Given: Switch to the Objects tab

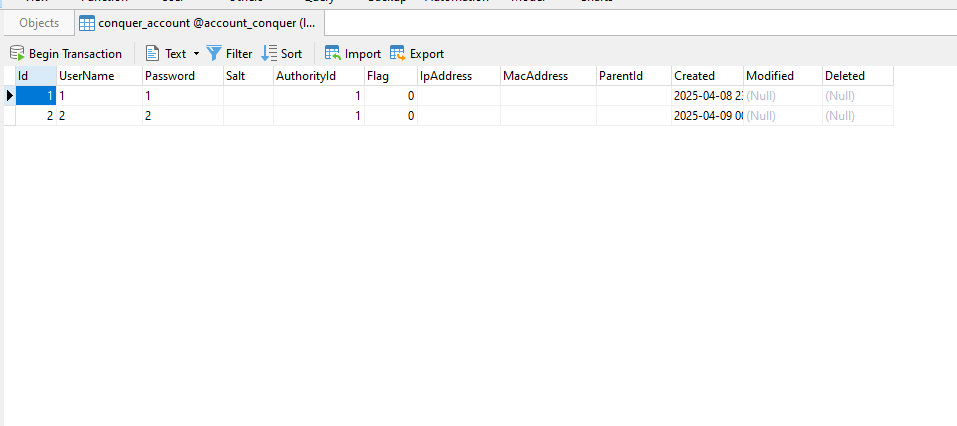Looking at the screenshot, I should coord(39,23).
